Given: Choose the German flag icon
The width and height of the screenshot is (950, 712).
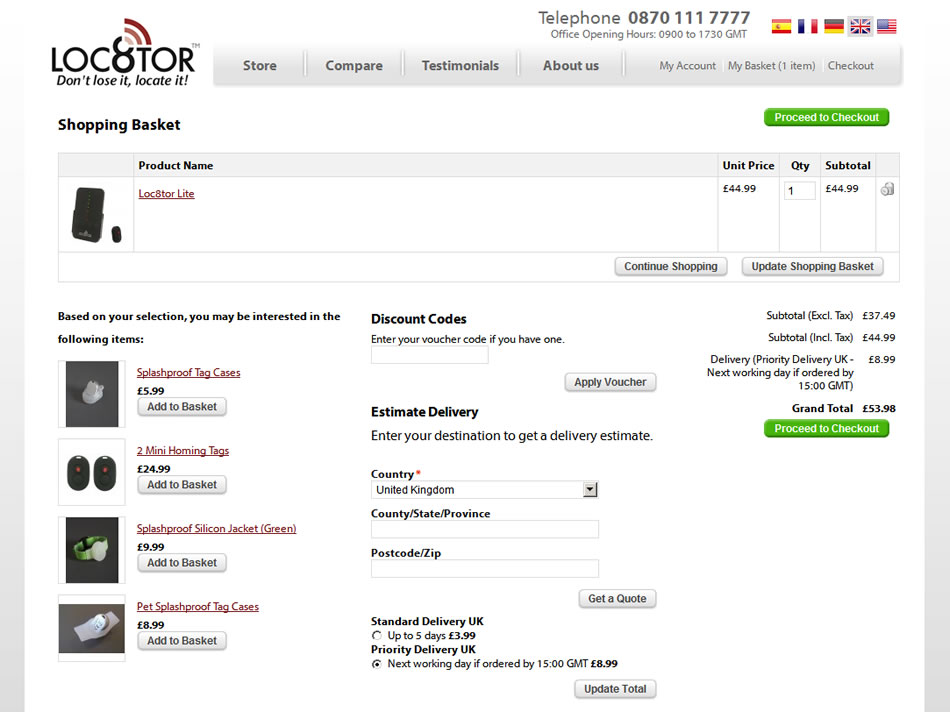Looking at the screenshot, I should point(833,27).
